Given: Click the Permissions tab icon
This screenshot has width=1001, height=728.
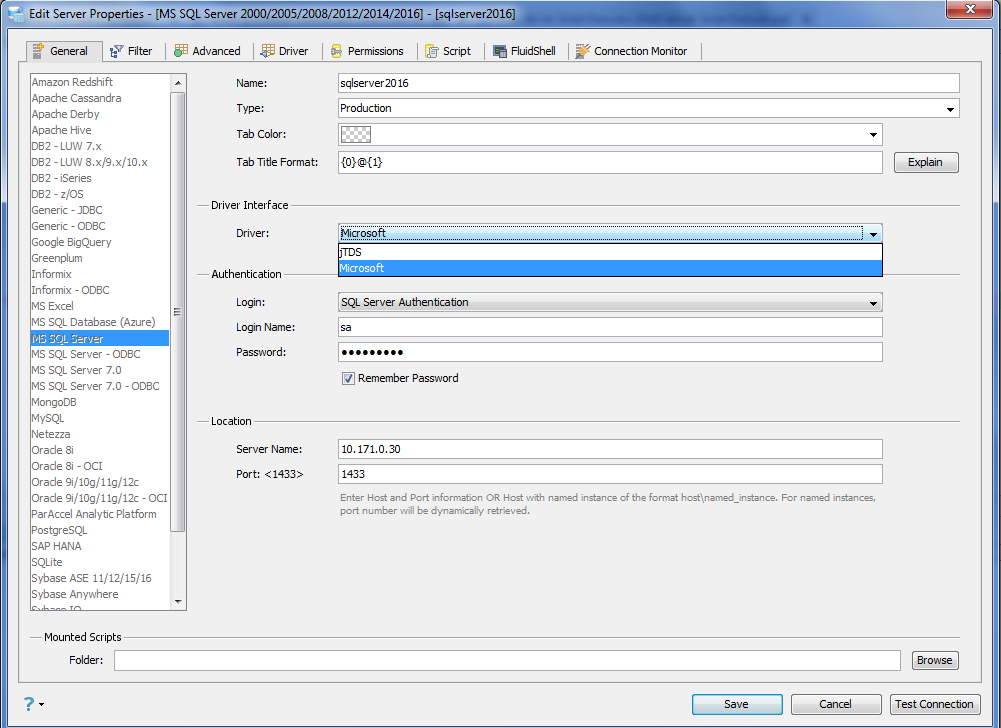Looking at the screenshot, I should click(x=336, y=51).
